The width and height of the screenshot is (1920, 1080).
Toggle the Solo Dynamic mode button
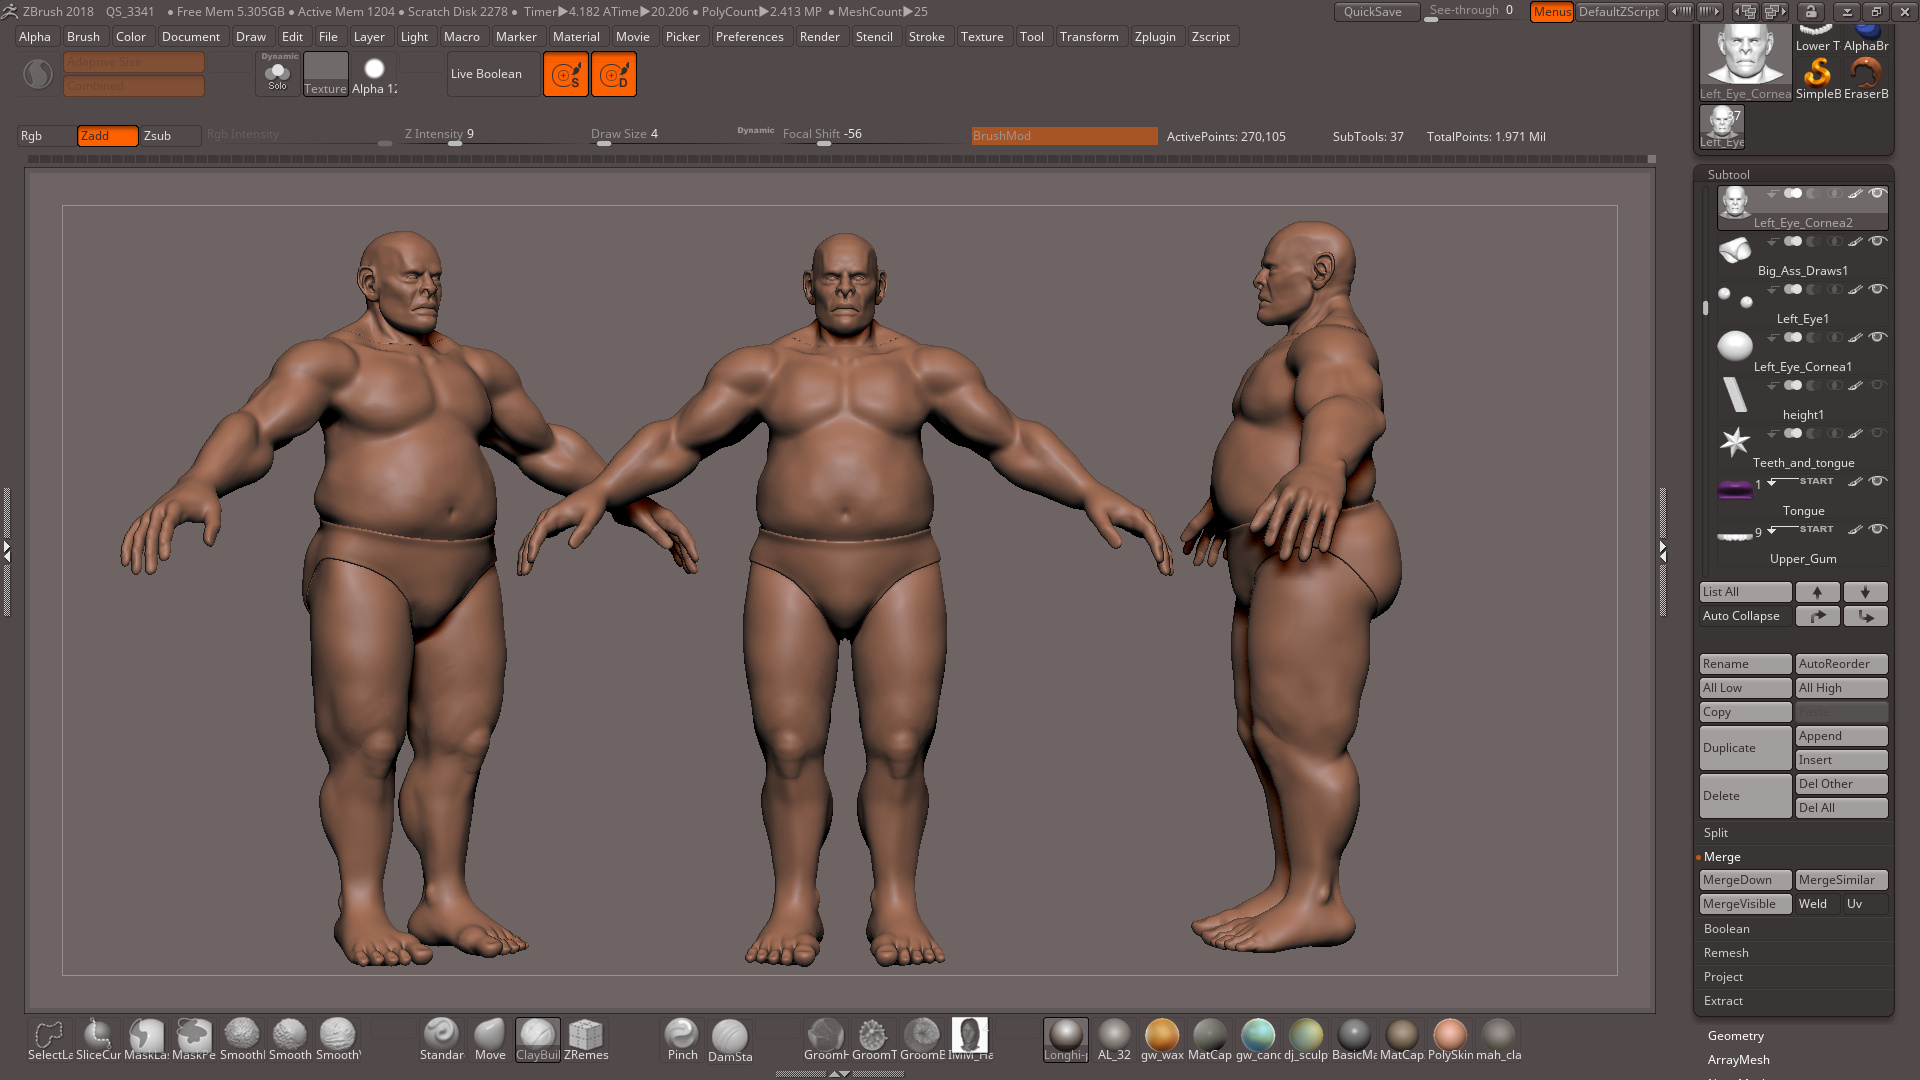tap(278, 74)
